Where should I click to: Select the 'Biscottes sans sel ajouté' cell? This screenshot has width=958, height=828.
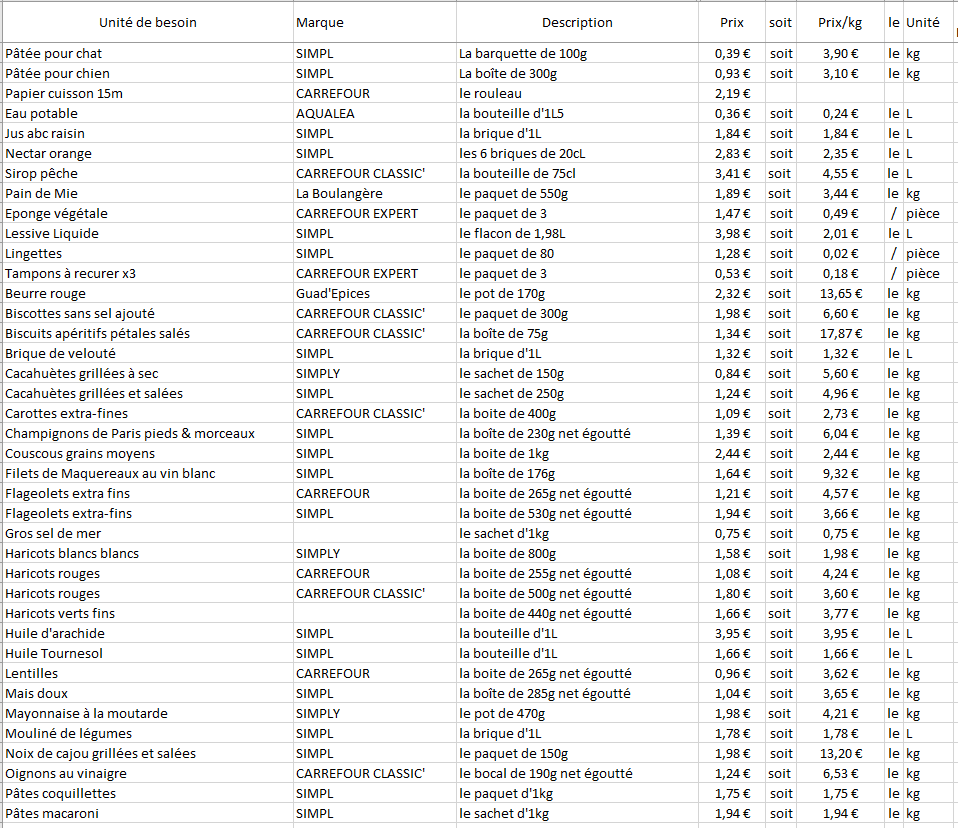click(148, 313)
